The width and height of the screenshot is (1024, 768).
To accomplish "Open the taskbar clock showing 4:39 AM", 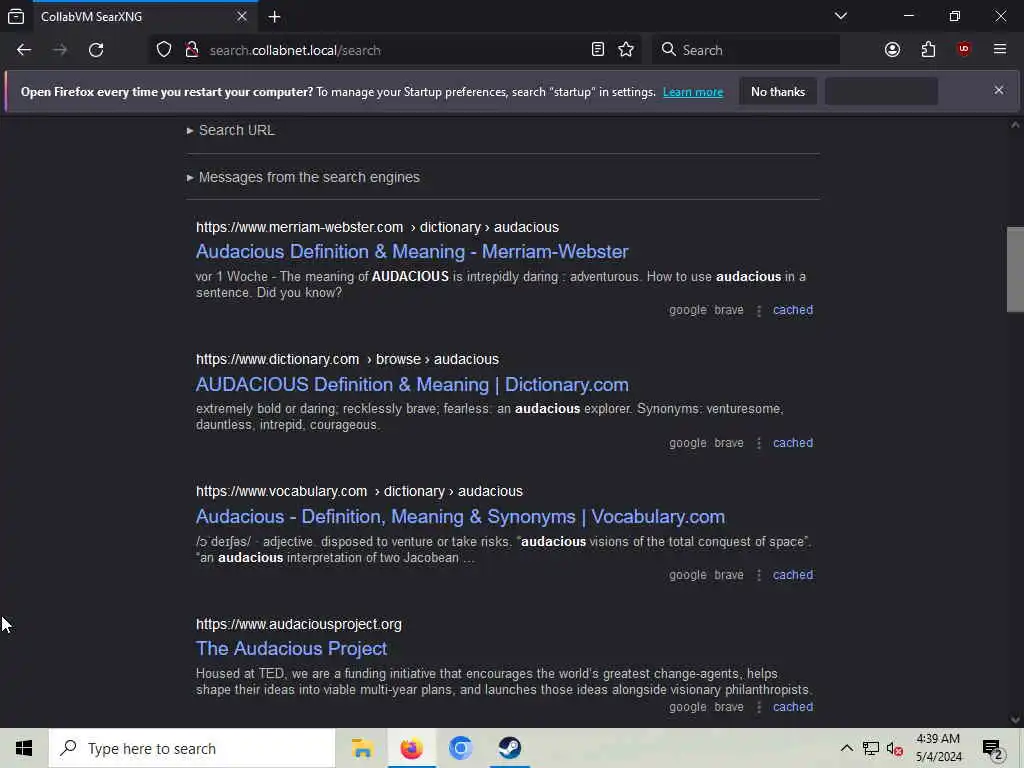I will pyautogui.click(x=938, y=748).
